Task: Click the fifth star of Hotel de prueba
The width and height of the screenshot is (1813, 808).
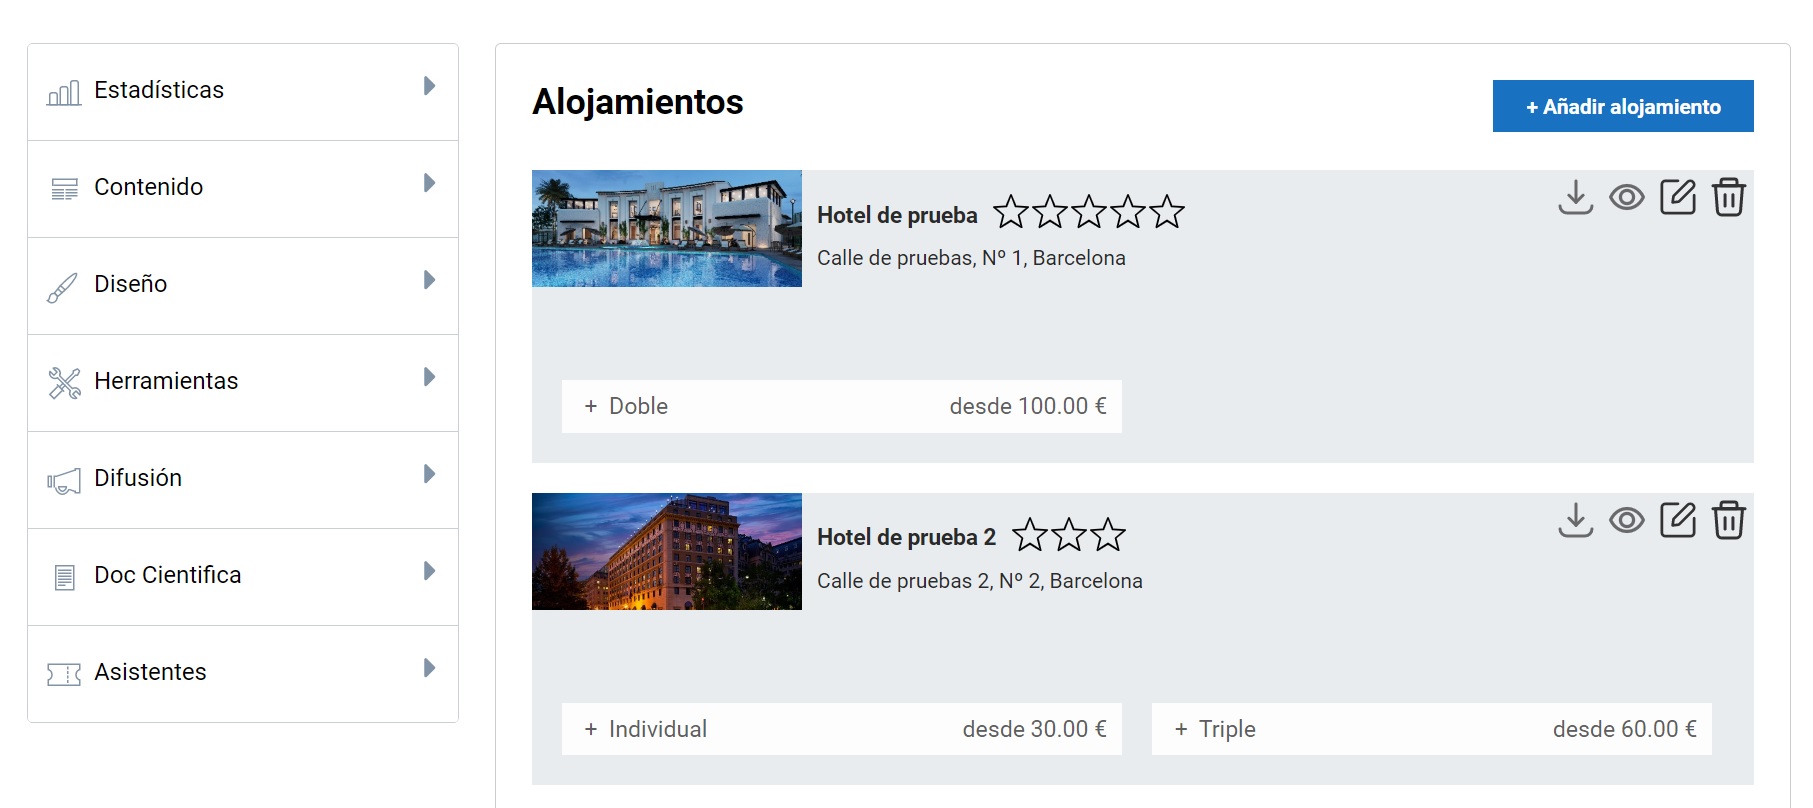Action: (x=1167, y=212)
